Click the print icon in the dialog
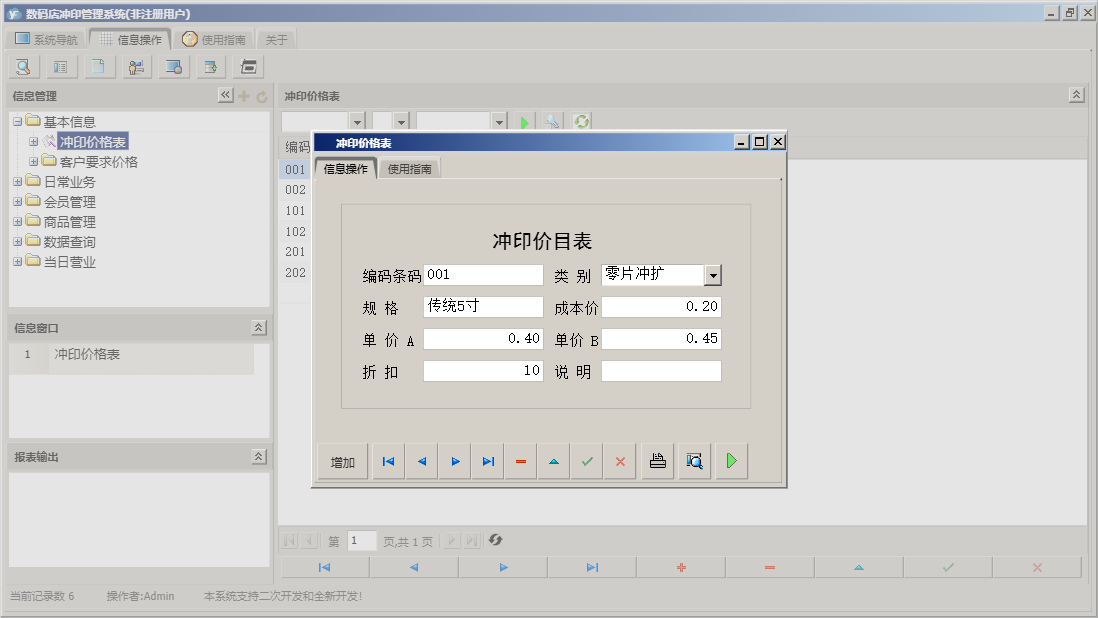The image size is (1098, 618). tap(658, 460)
